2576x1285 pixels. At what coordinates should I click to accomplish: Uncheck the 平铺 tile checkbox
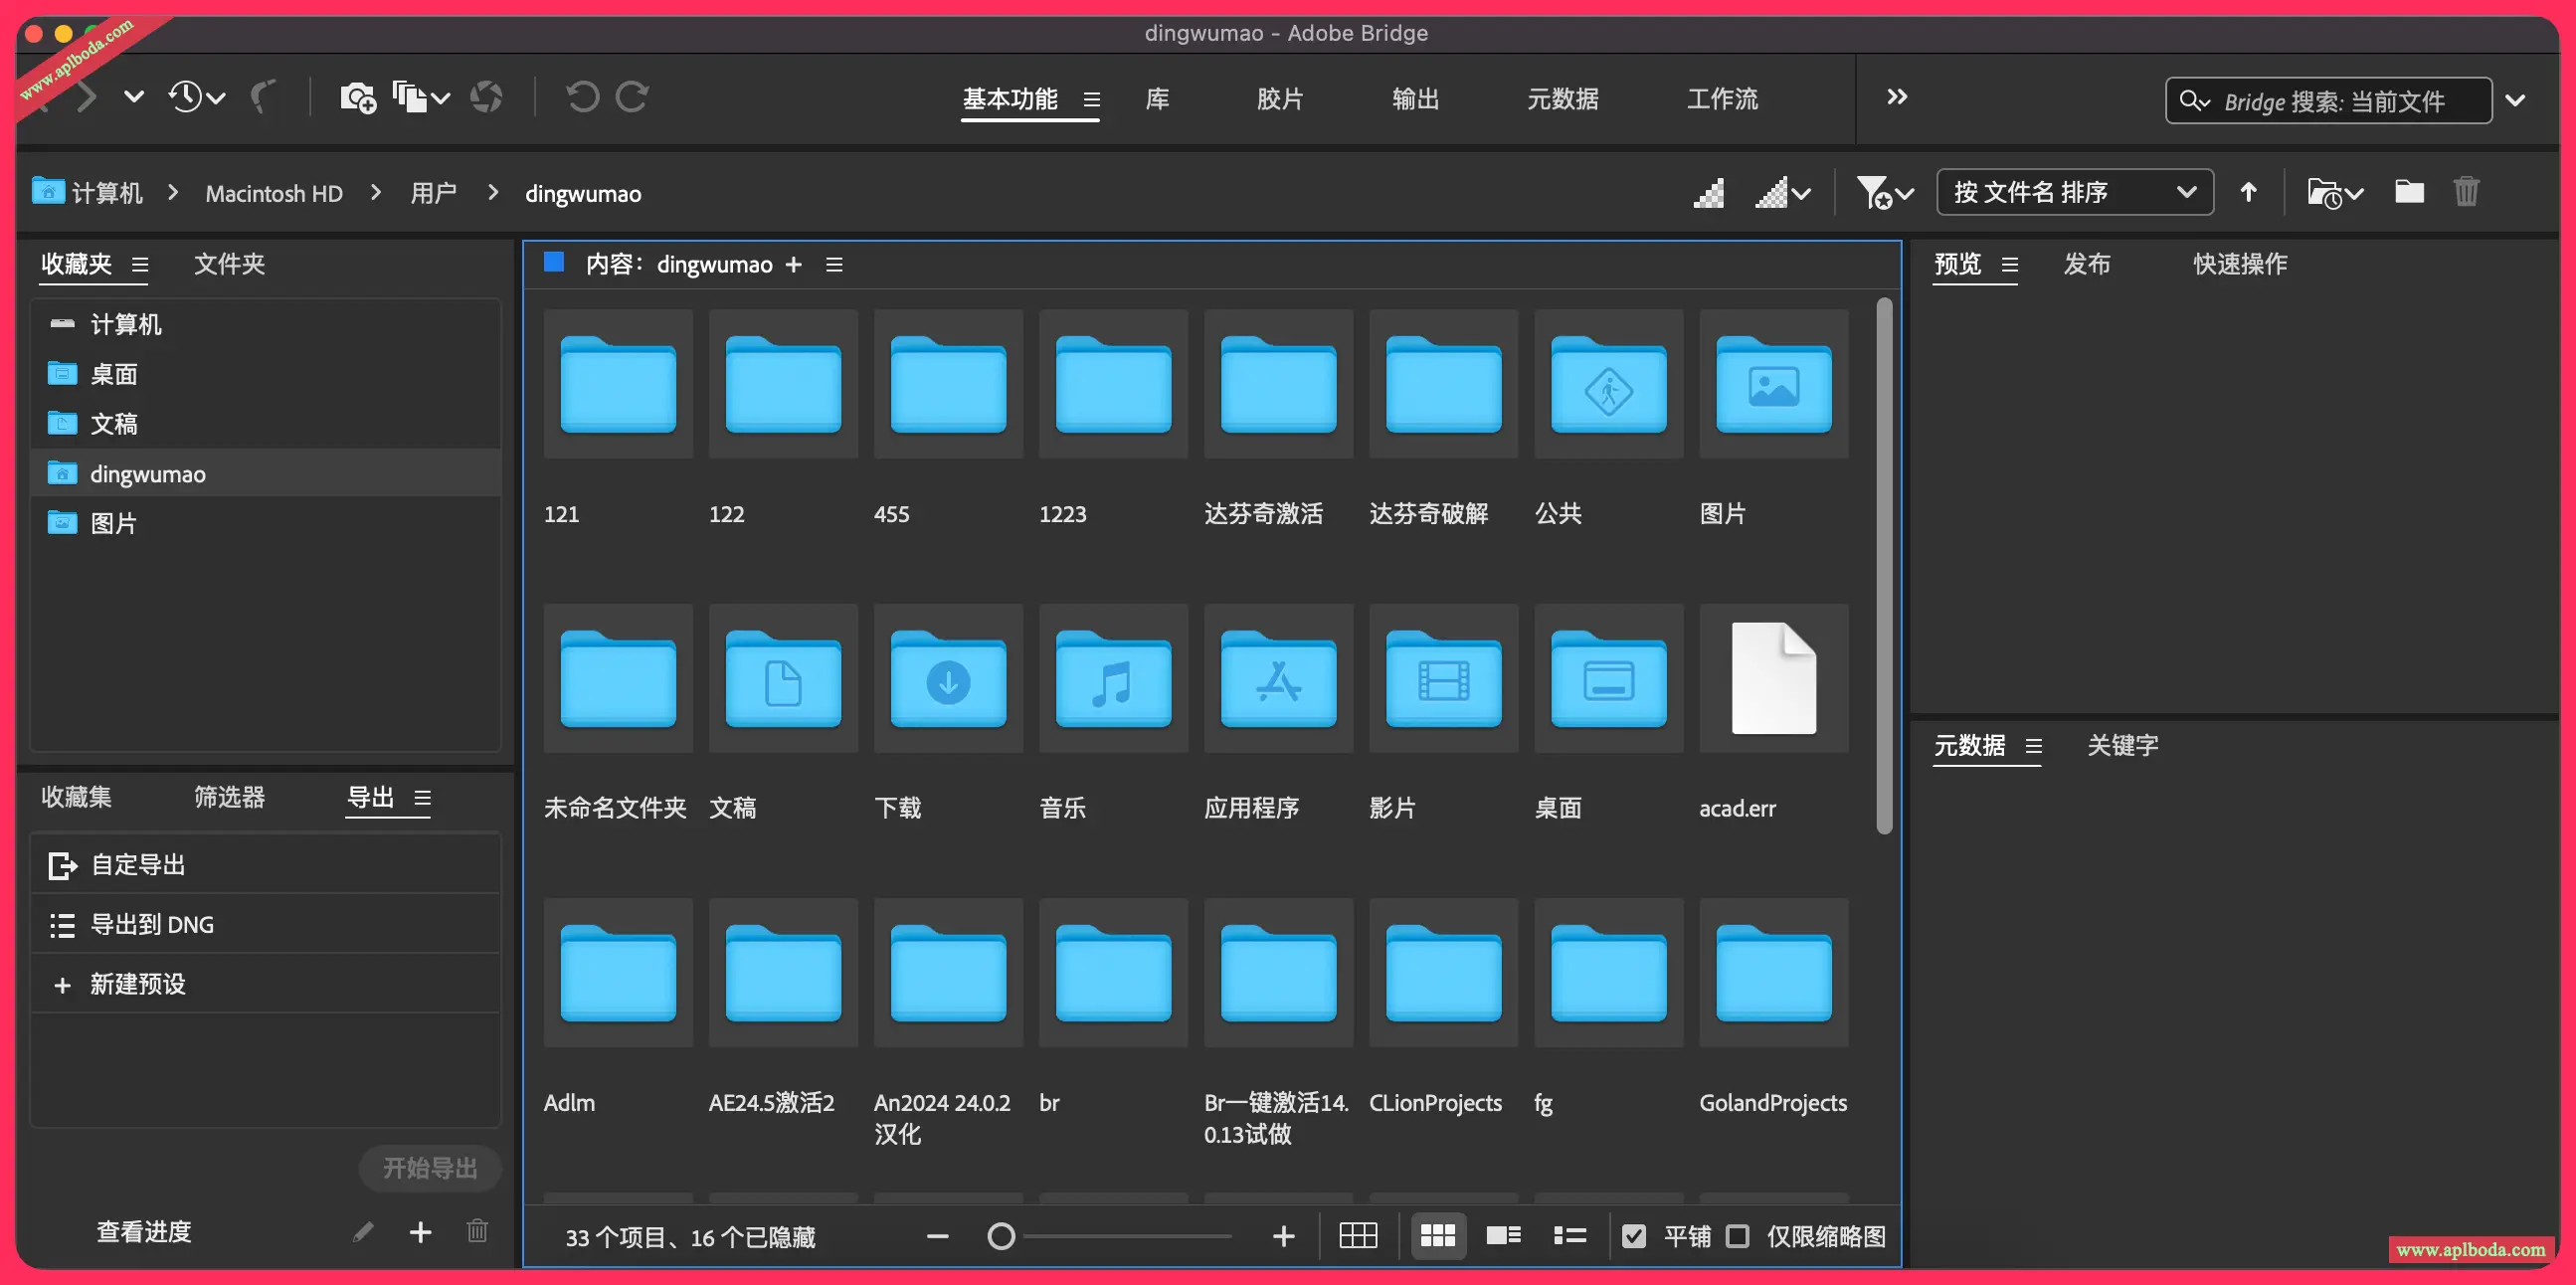pyautogui.click(x=1634, y=1236)
